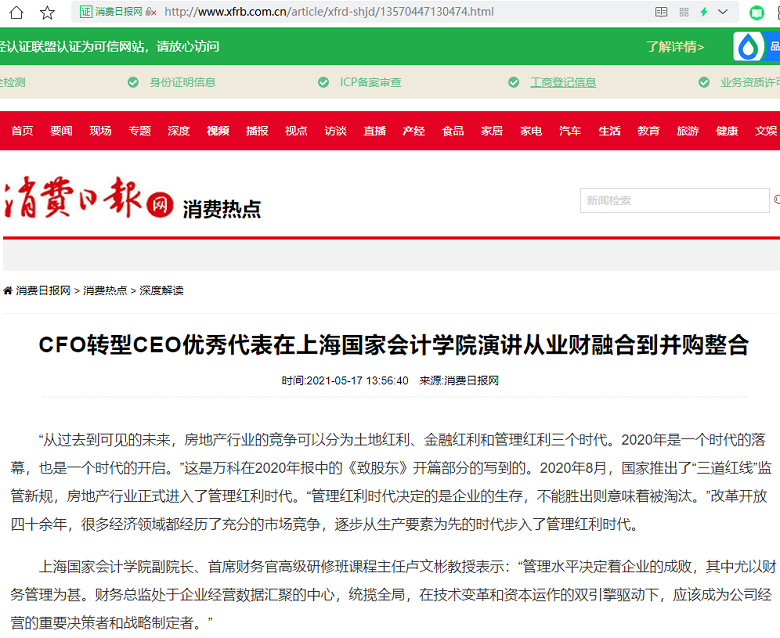Click the green lightning speed-mode icon
The width and height of the screenshot is (780, 638).
tap(704, 12)
